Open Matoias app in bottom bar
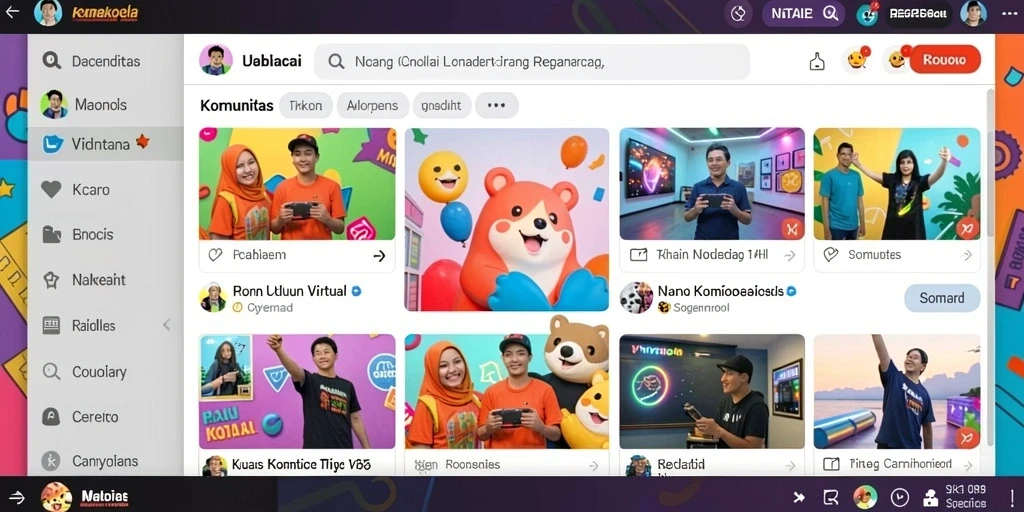Viewport: 1024px width, 512px height. pos(85,497)
